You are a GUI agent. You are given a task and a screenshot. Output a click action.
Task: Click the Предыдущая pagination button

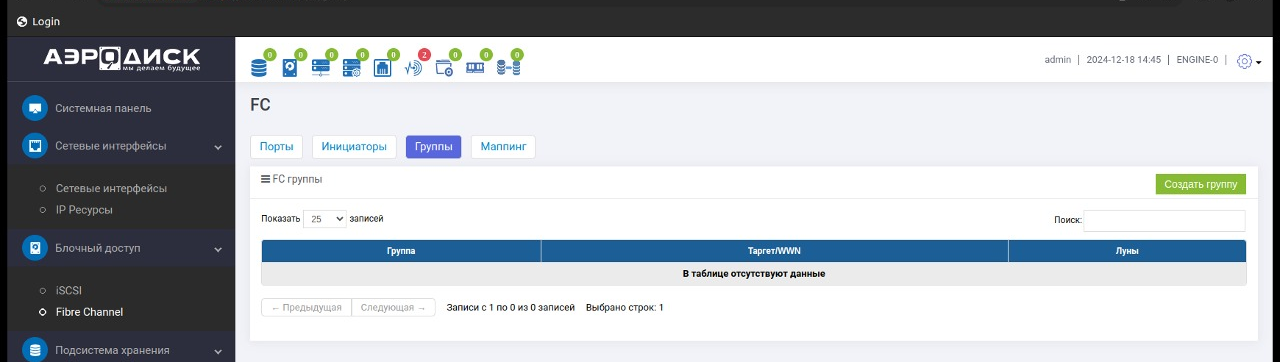click(306, 308)
